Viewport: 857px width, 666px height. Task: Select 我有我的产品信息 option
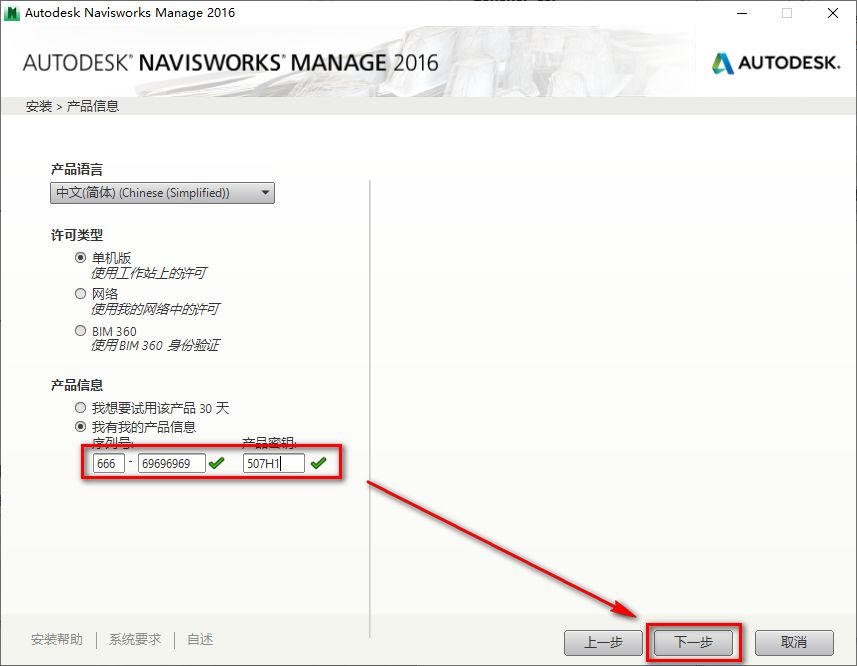coord(81,424)
